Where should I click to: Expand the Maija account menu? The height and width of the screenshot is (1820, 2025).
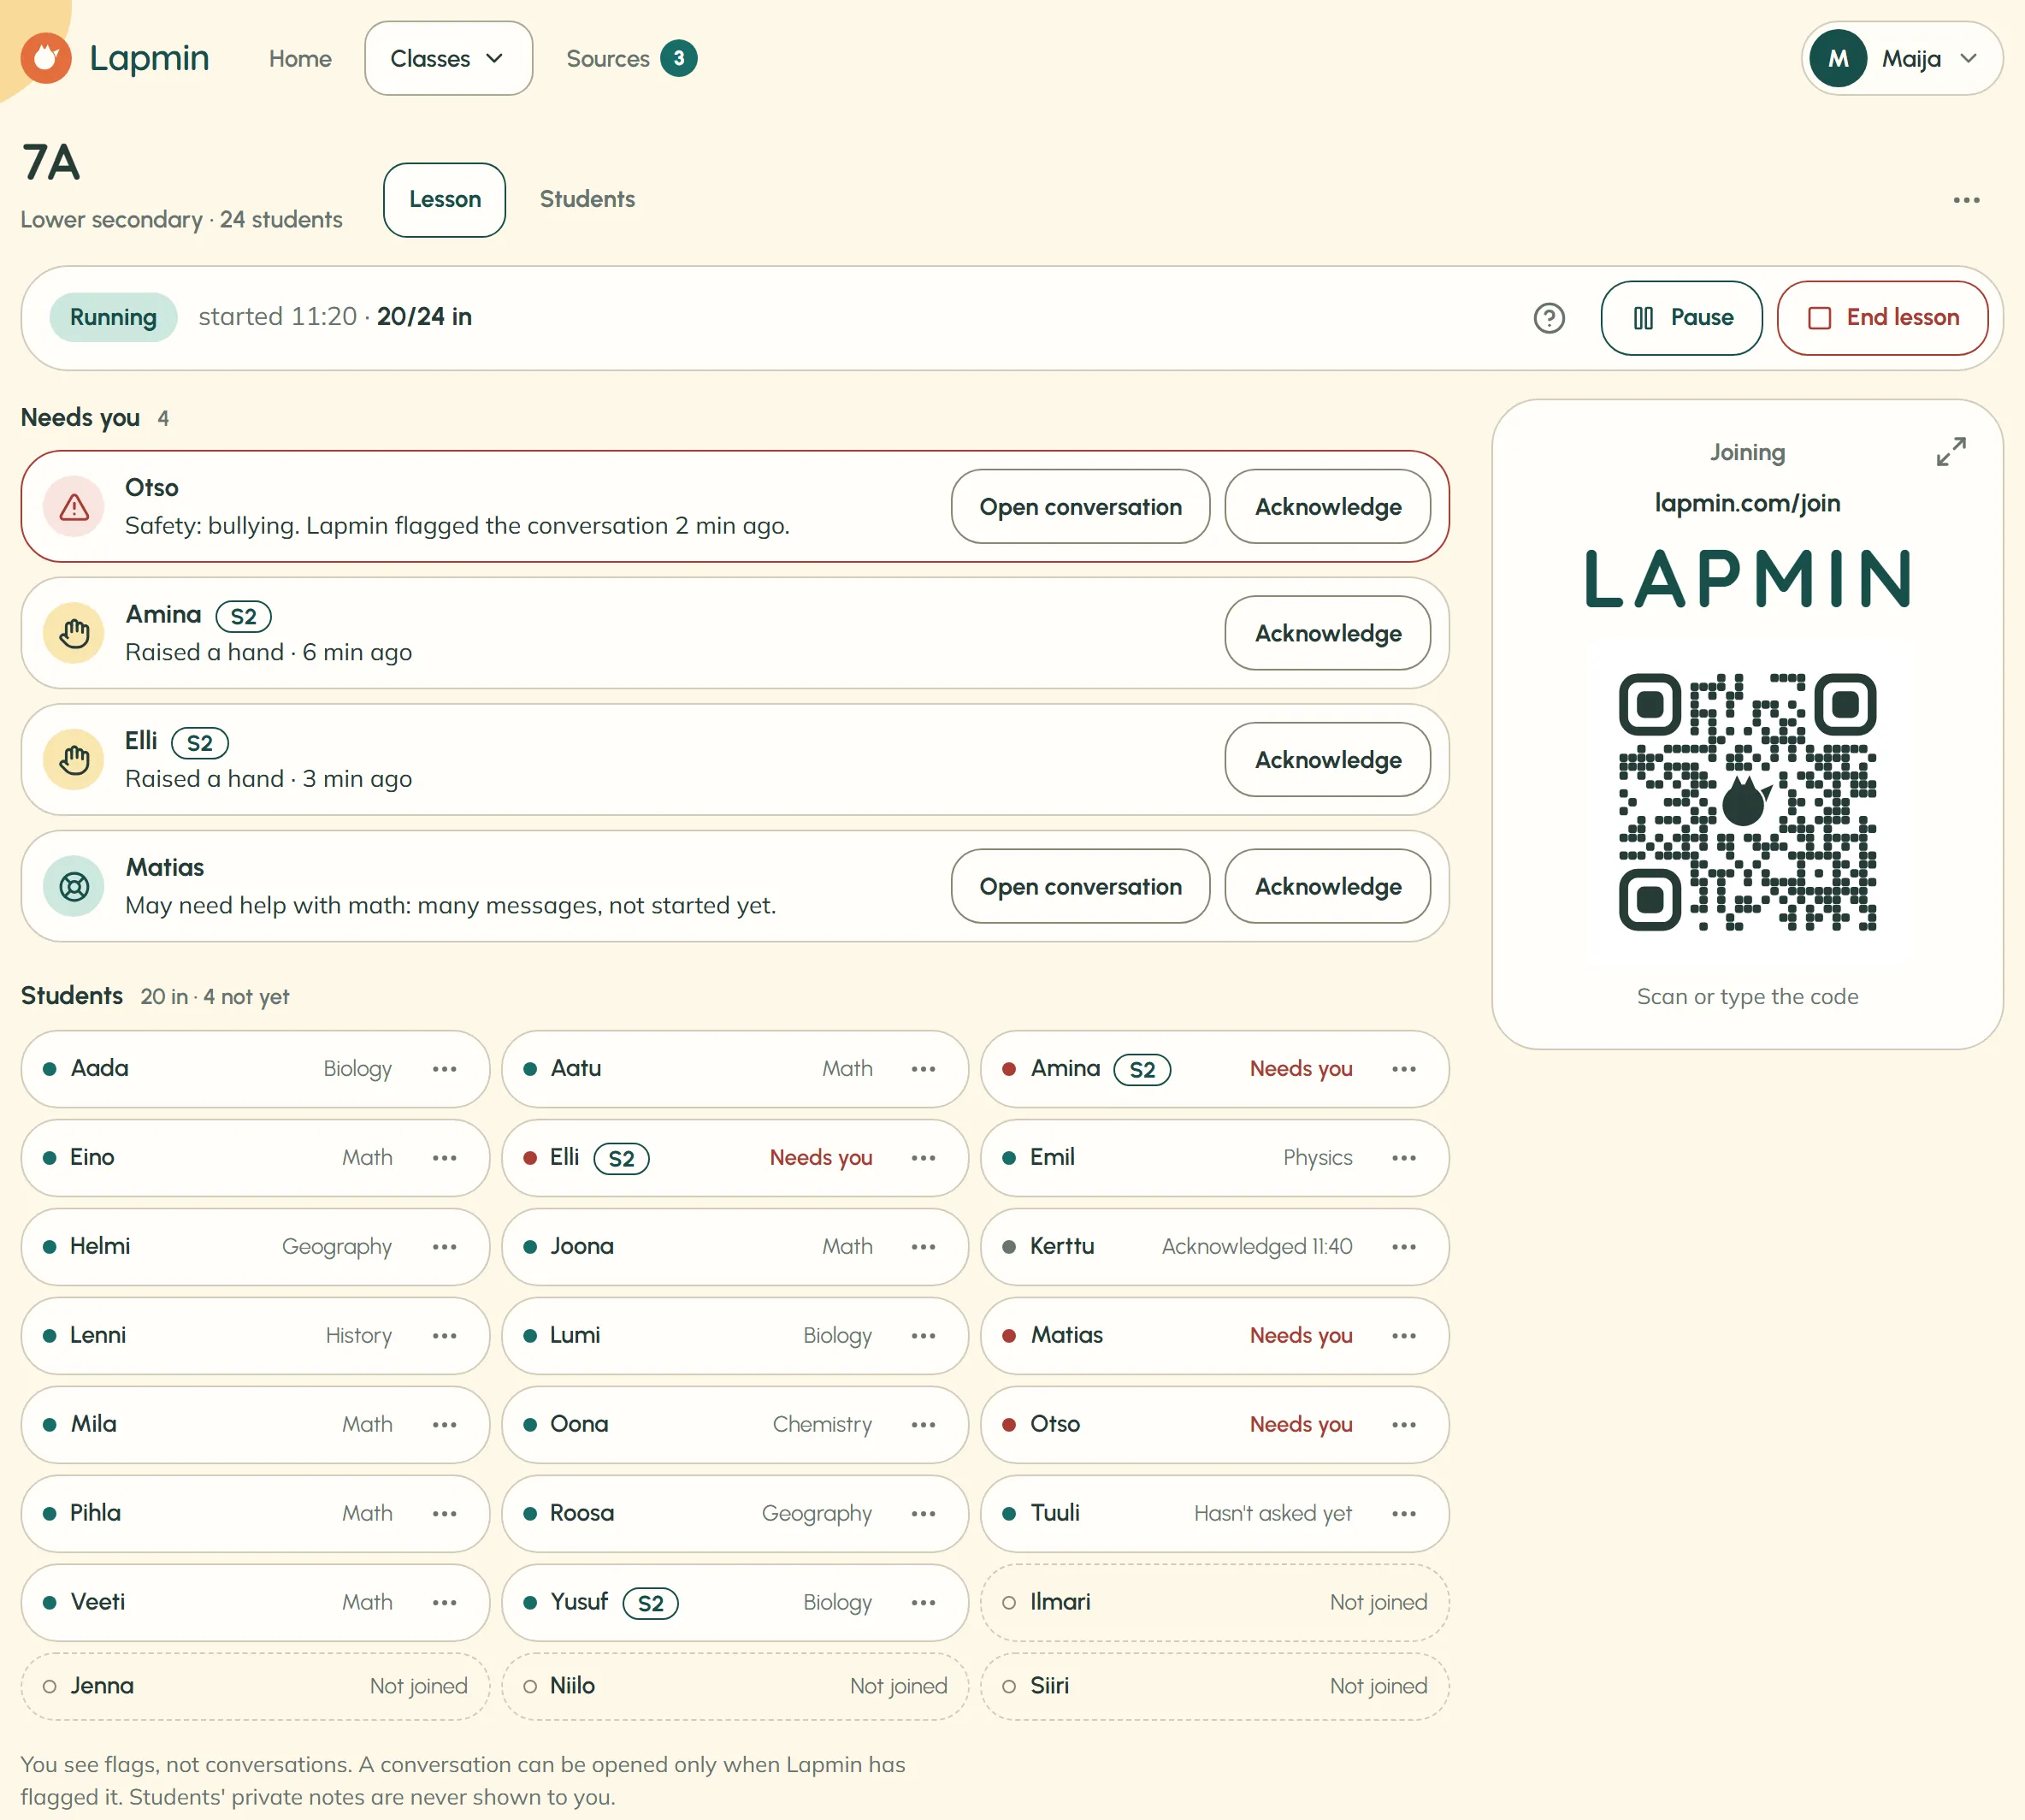(x=1902, y=59)
